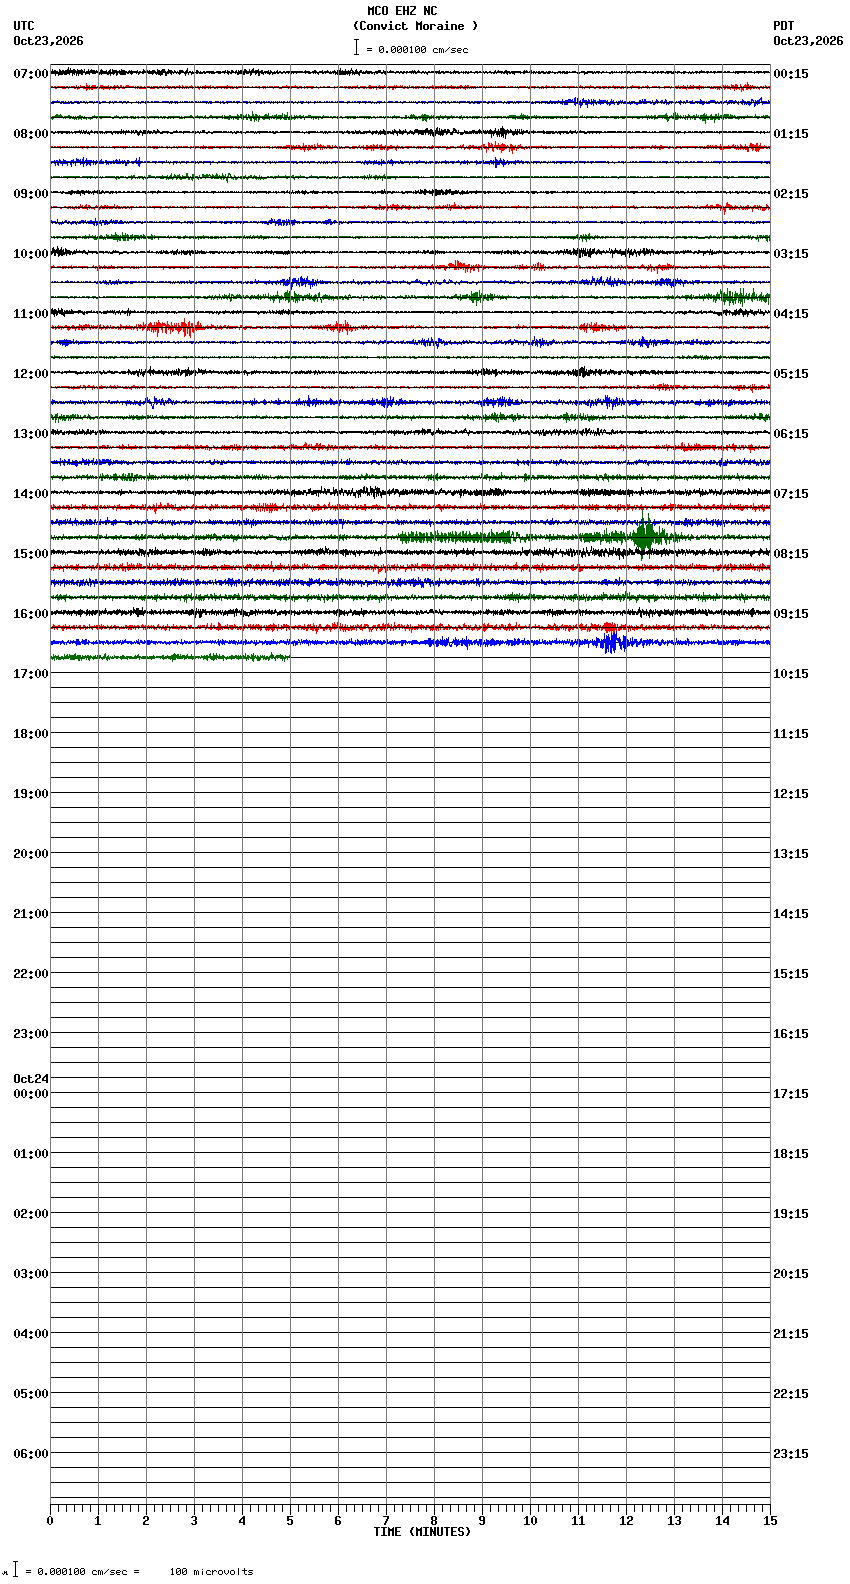
Task: Click the 11:00 UTC row label
Action: [x=31, y=314]
